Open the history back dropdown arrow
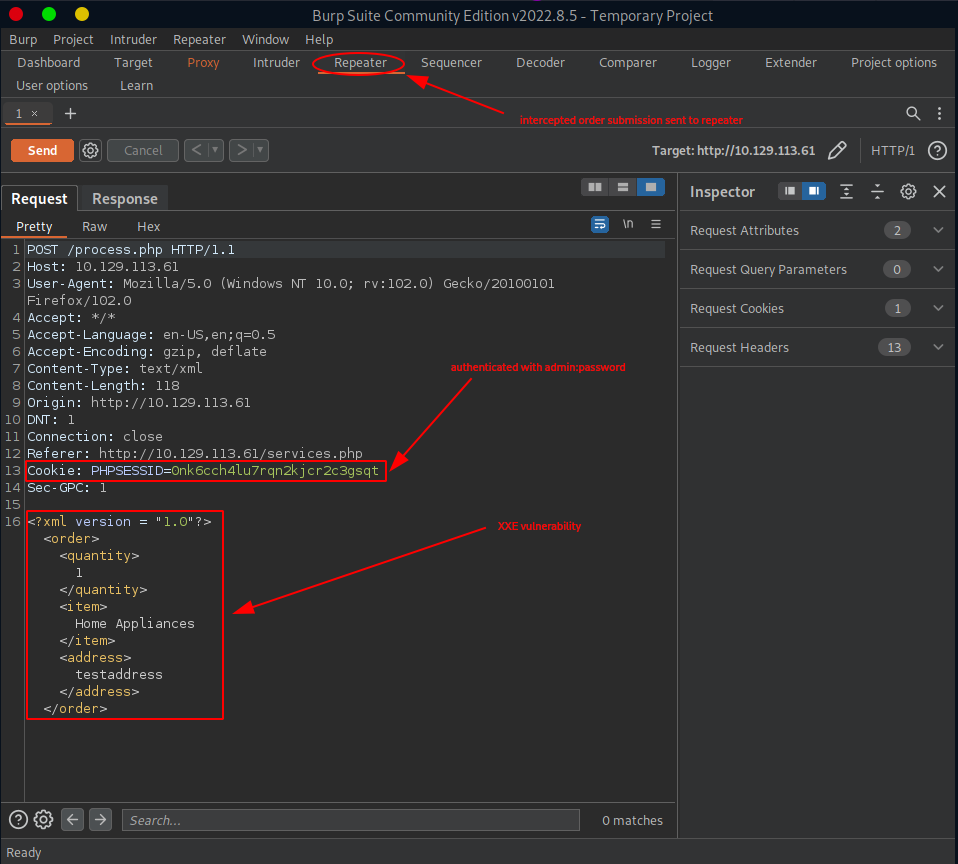958x864 pixels. [215, 151]
